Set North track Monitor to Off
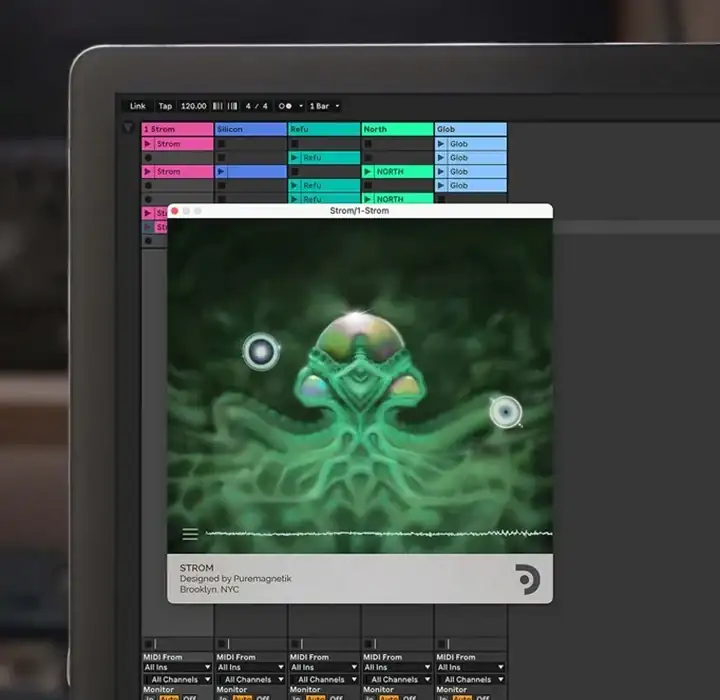The width and height of the screenshot is (720, 700). tap(410, 698)
